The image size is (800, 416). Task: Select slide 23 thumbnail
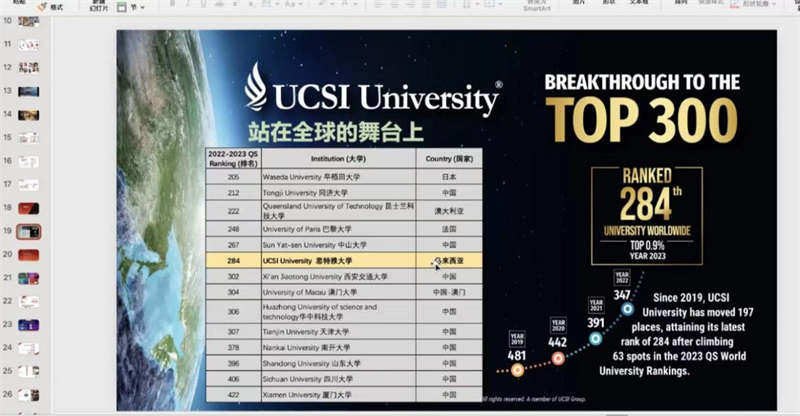(x=29, y=325)
